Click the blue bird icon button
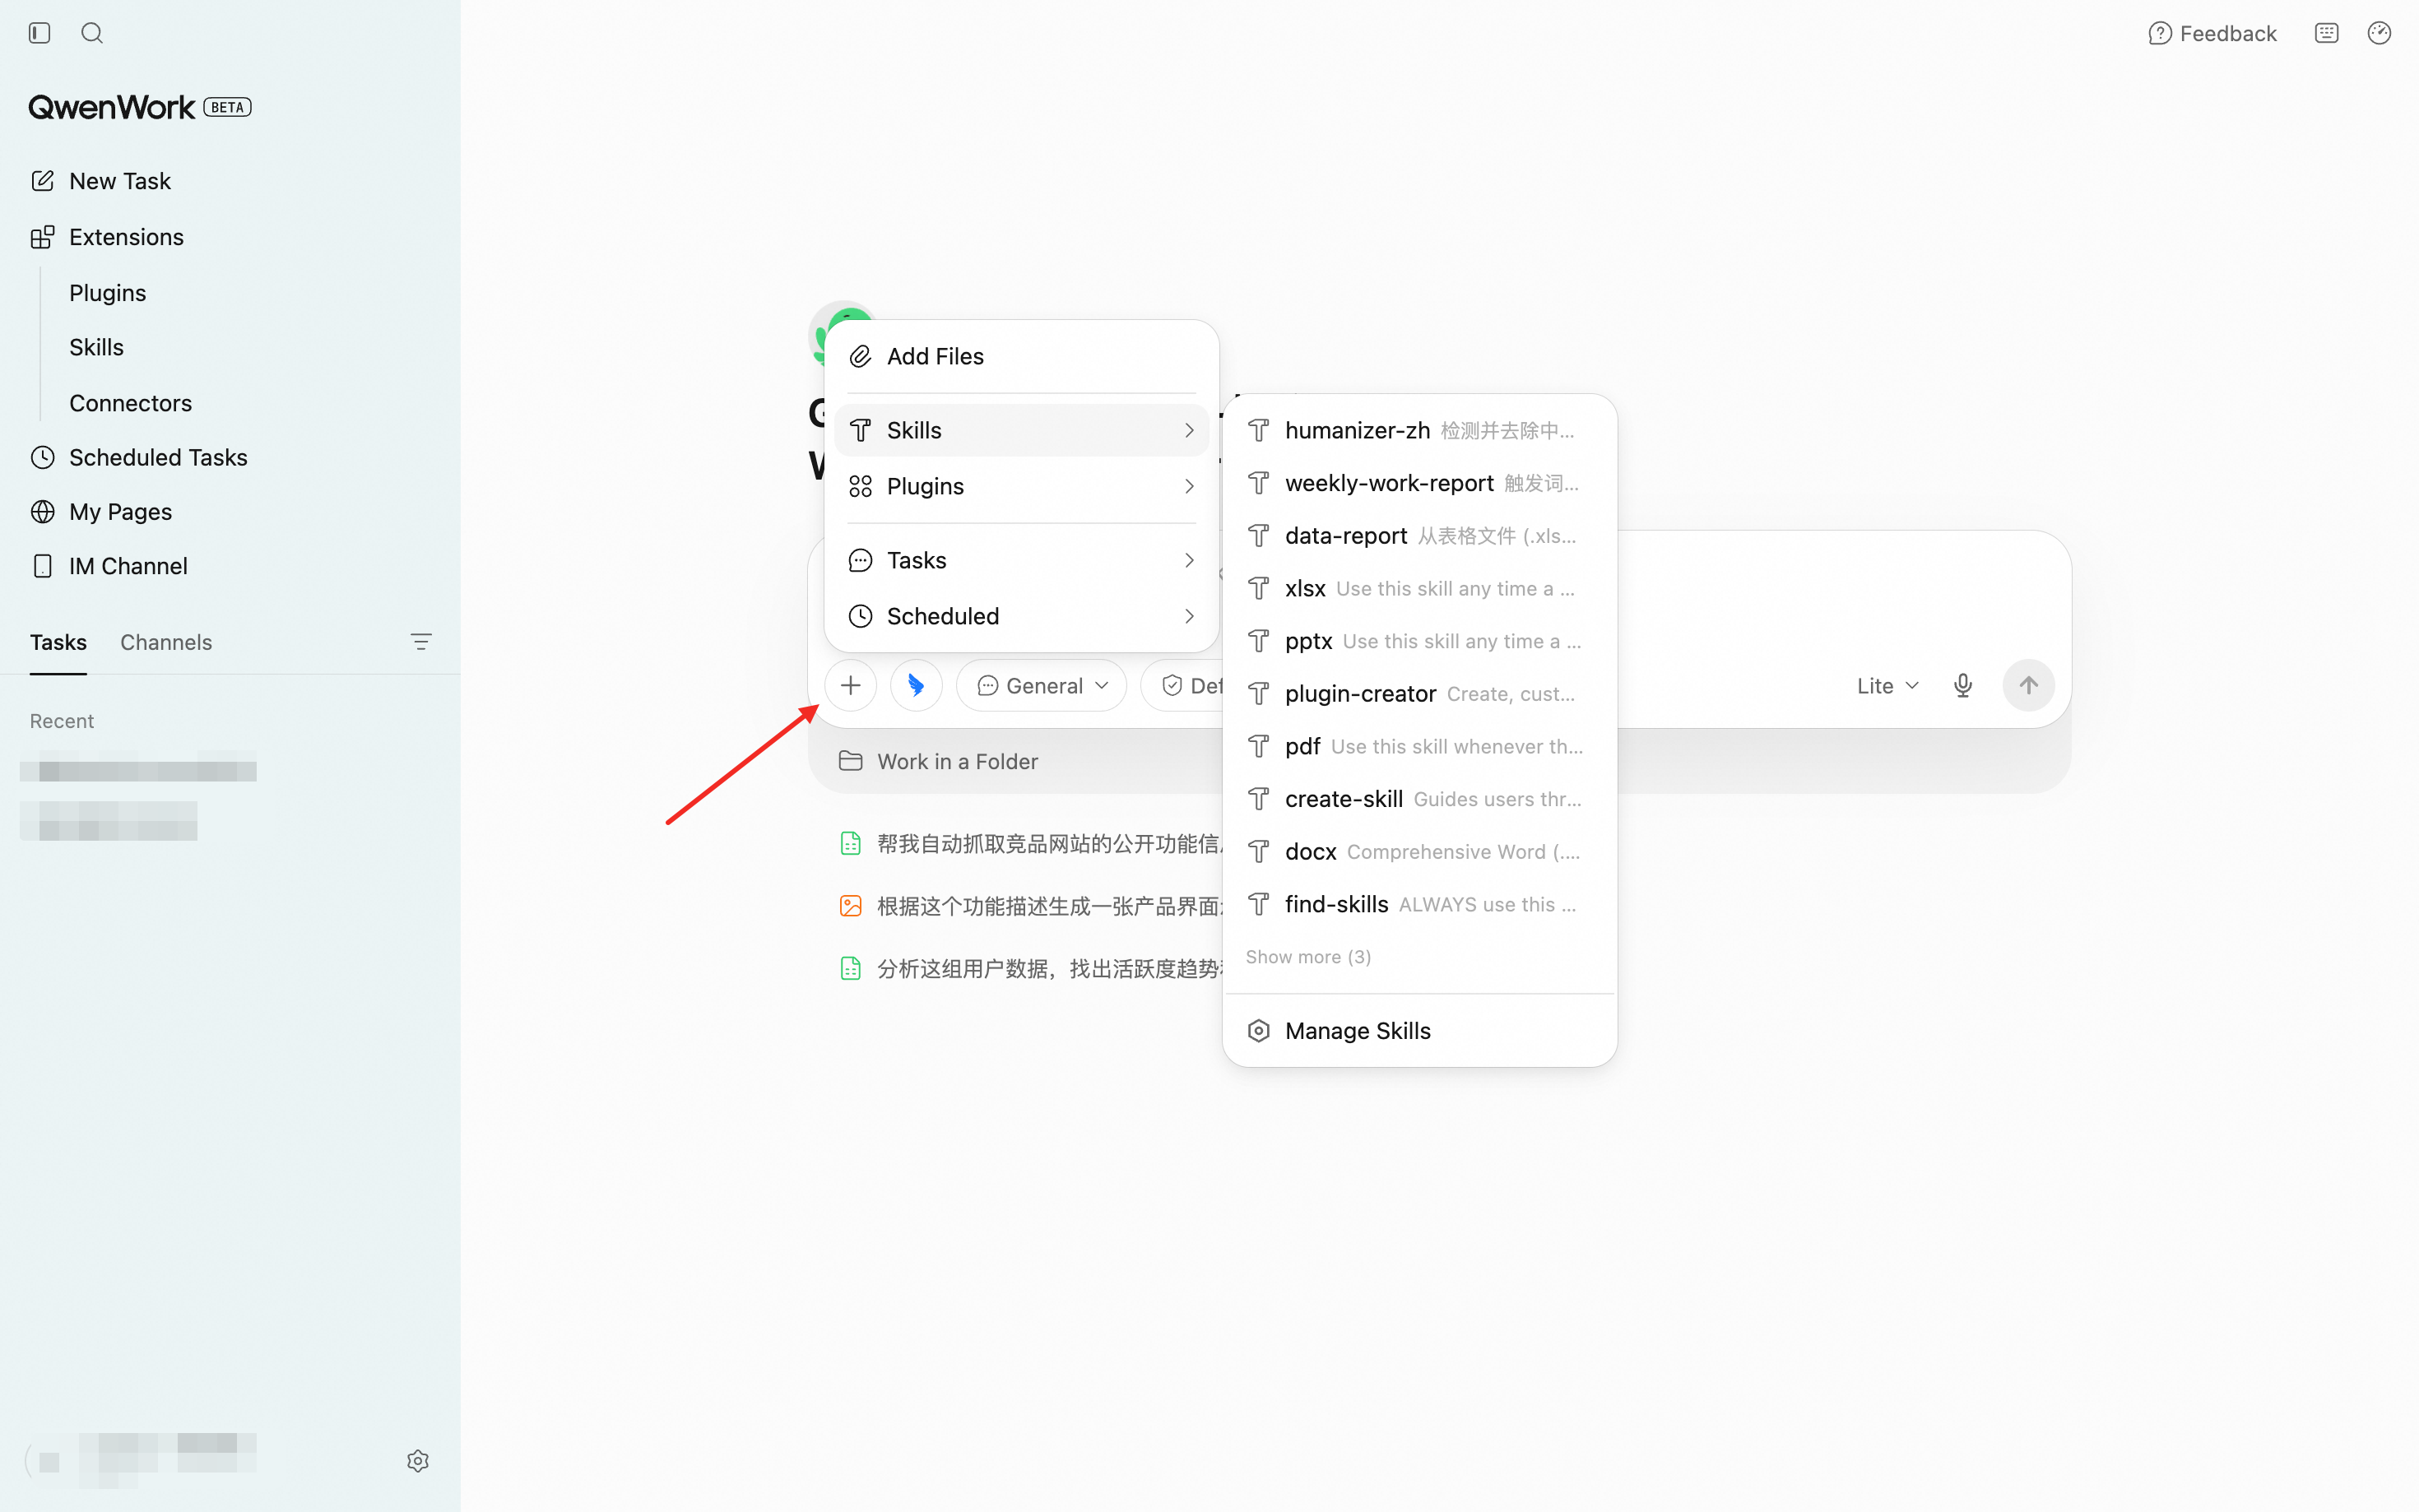Viewport: 2419px width, 1512px height. click(x=916, y=685)
